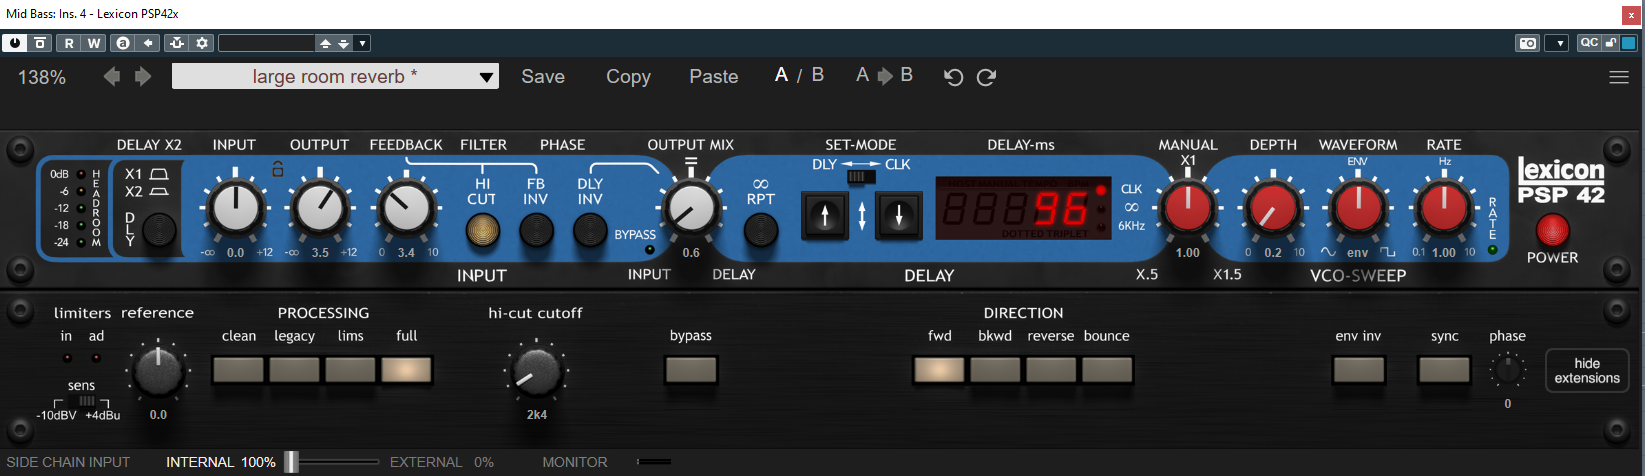Viewport: 1645px width, 476px height.
Task: Click the 'hide extensions' button
Action: (1587, 371)
